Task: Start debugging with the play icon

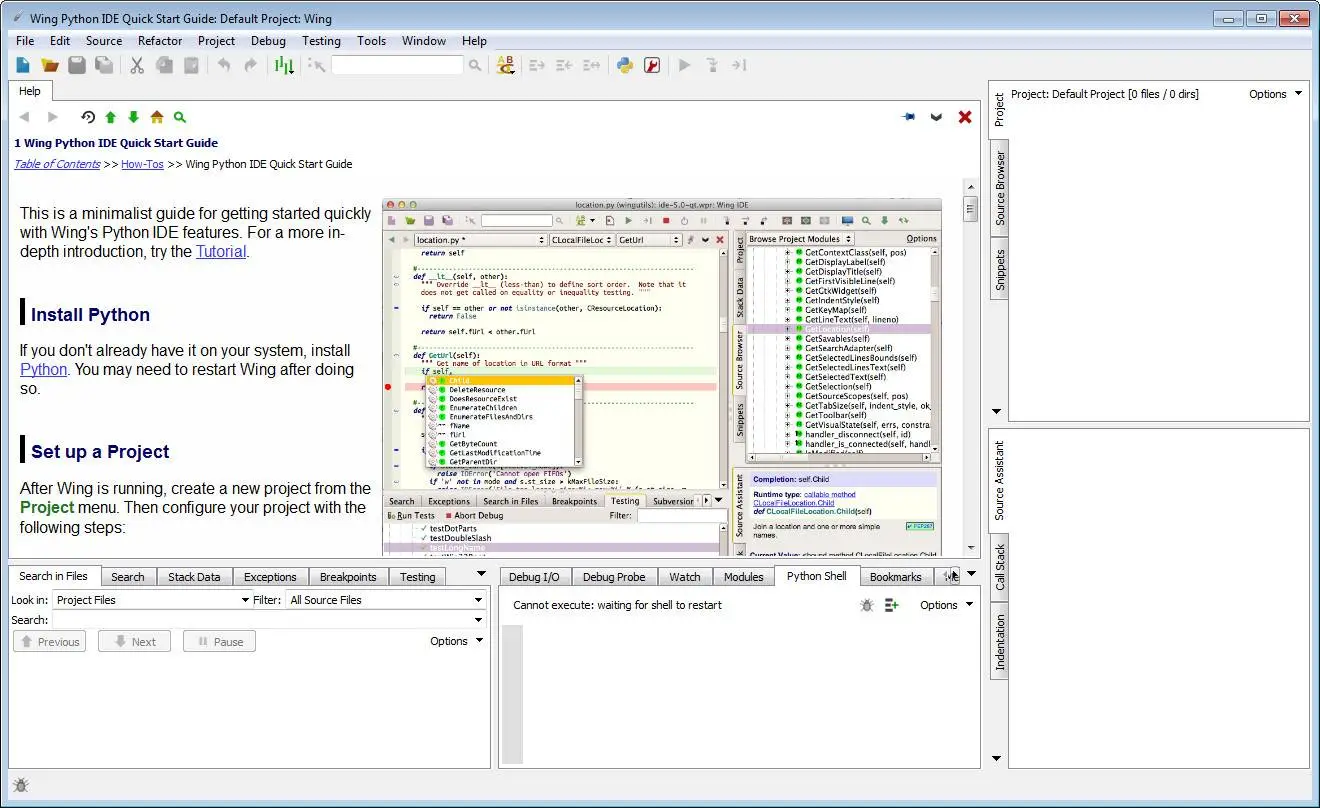Action: point(685,65)
